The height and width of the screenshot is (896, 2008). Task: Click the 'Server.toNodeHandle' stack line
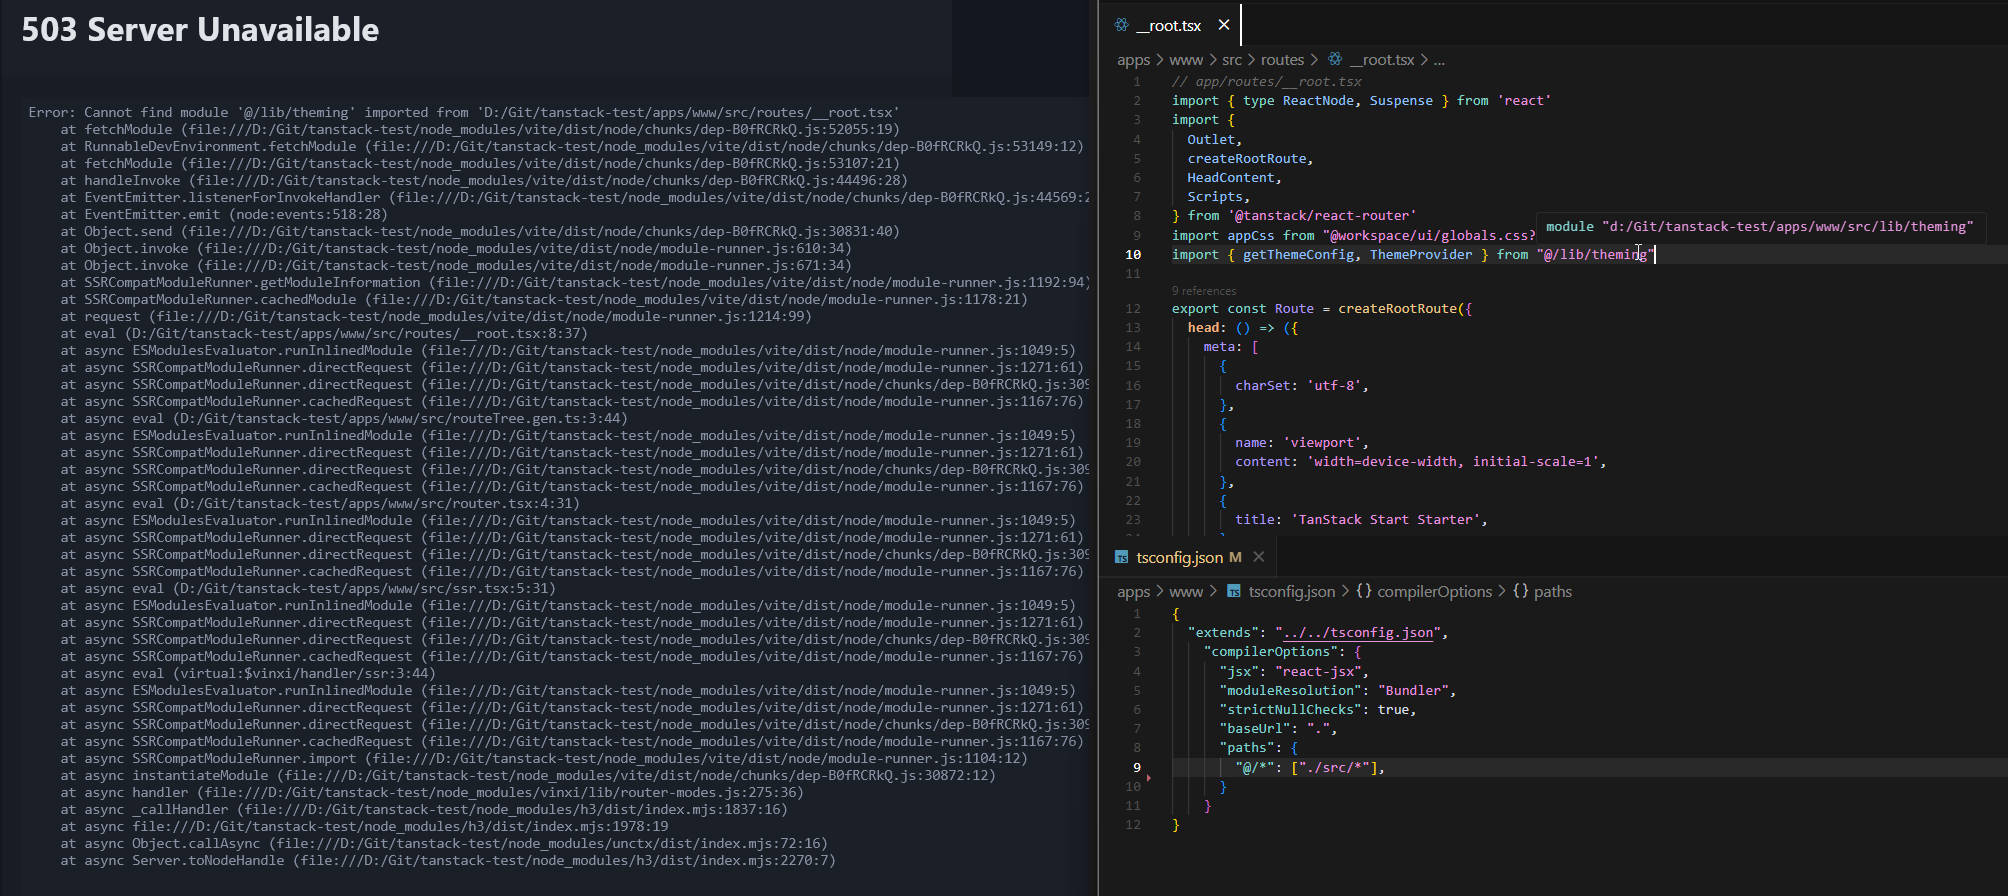(448, 861)
